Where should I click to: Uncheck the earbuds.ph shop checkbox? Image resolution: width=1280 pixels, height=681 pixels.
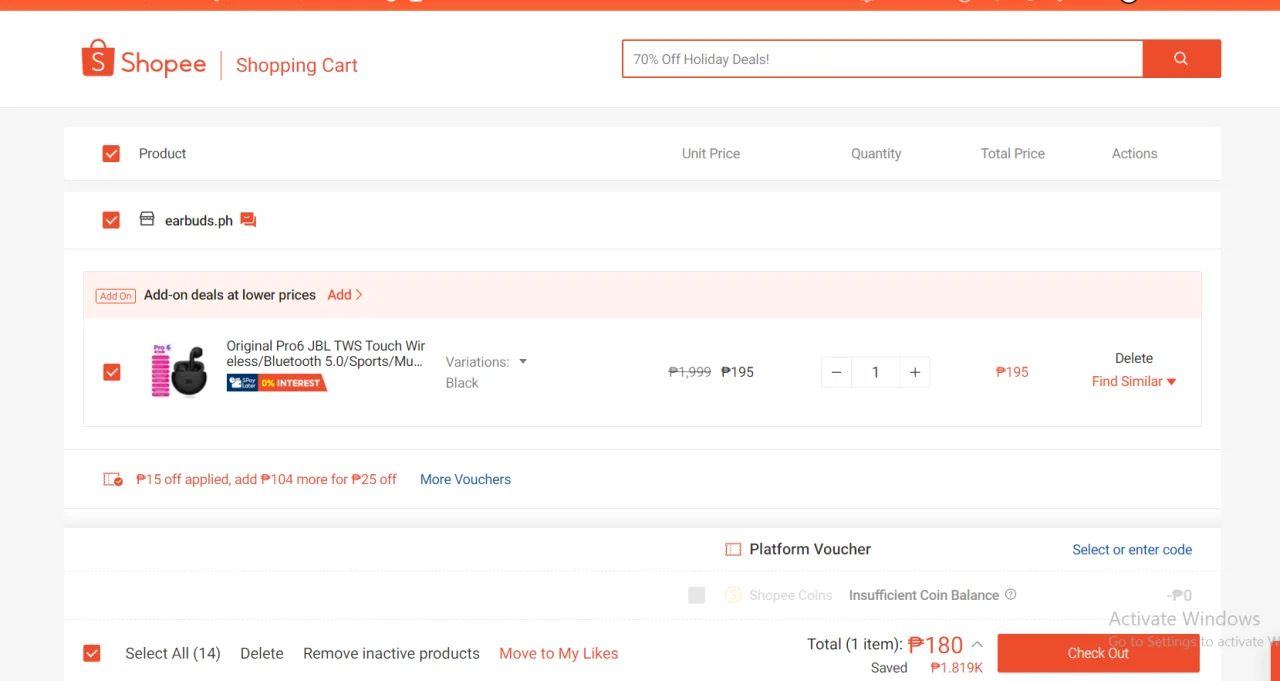(111, 220)
